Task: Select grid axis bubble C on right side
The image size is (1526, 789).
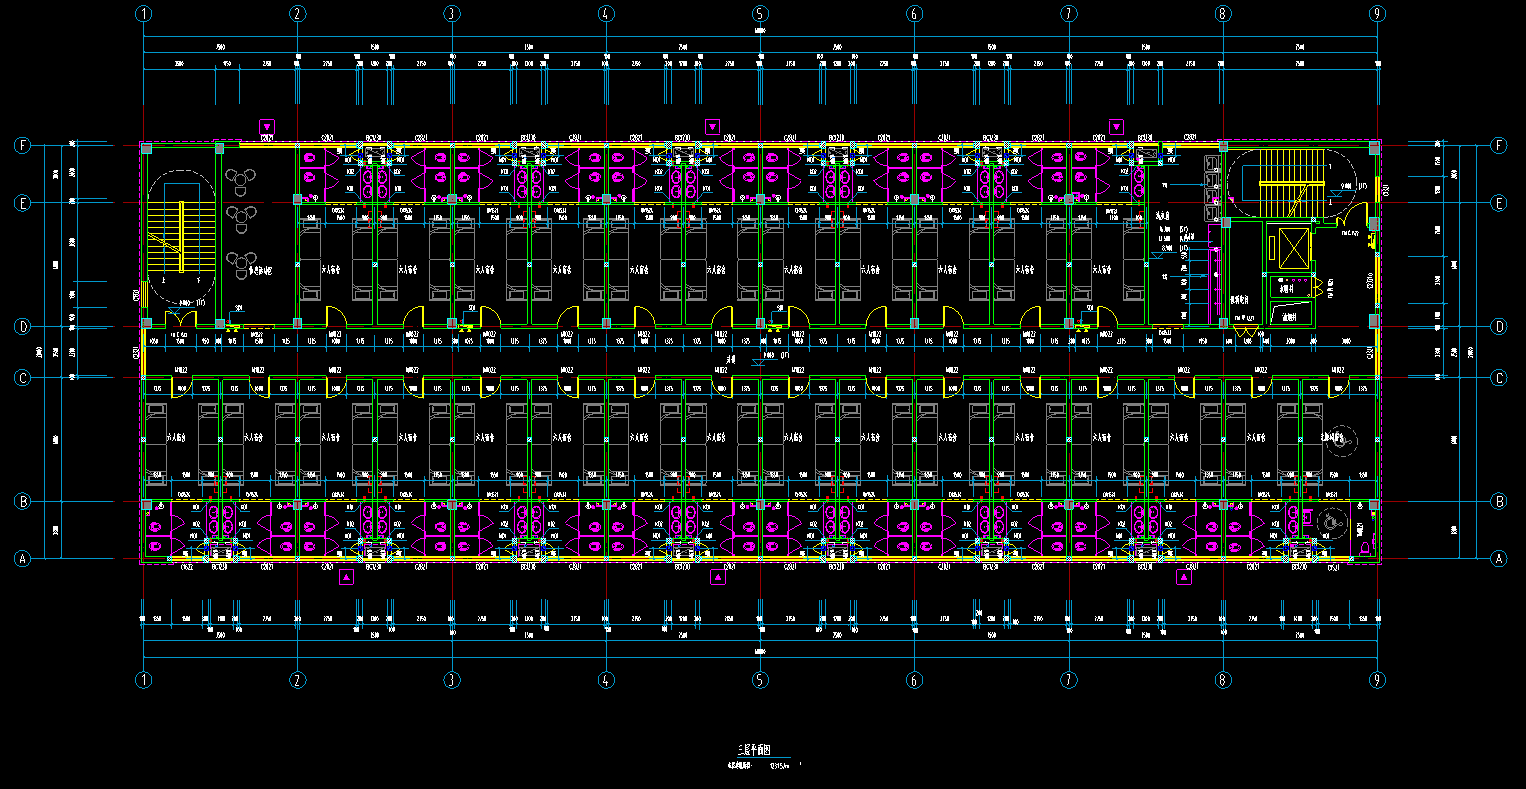Action: [x=1498, y=378]
